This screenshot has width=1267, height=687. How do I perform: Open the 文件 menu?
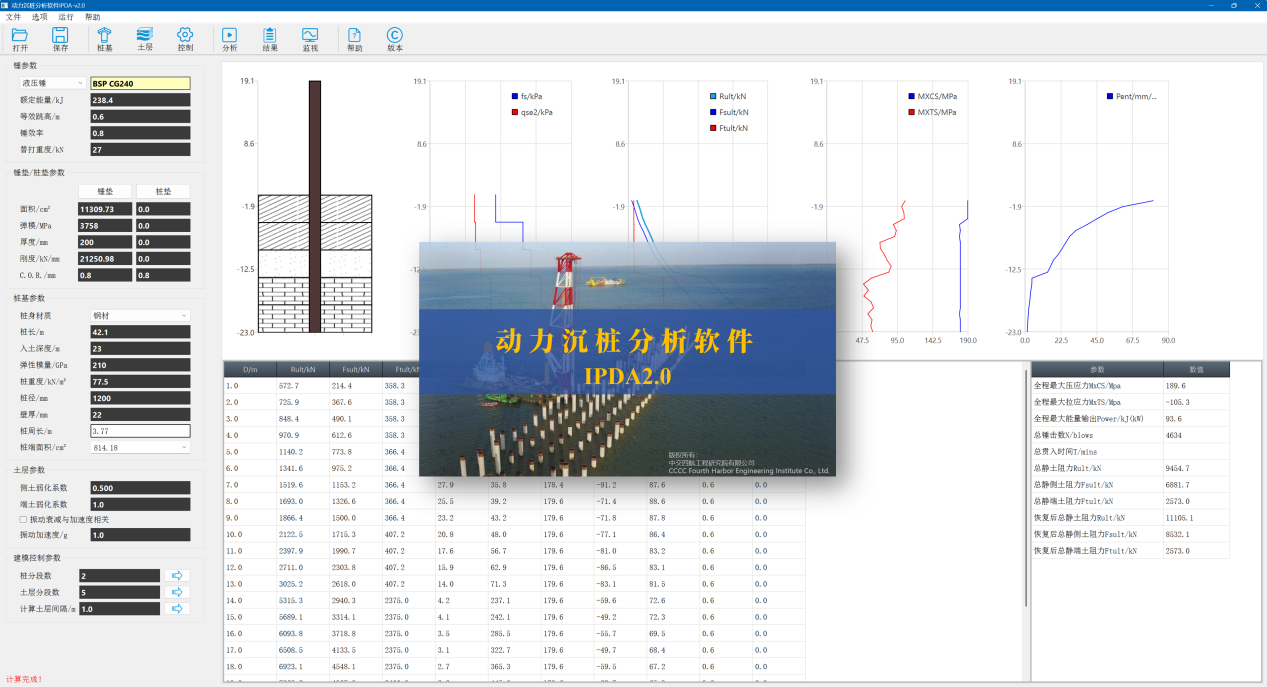(x=13, y=17)
